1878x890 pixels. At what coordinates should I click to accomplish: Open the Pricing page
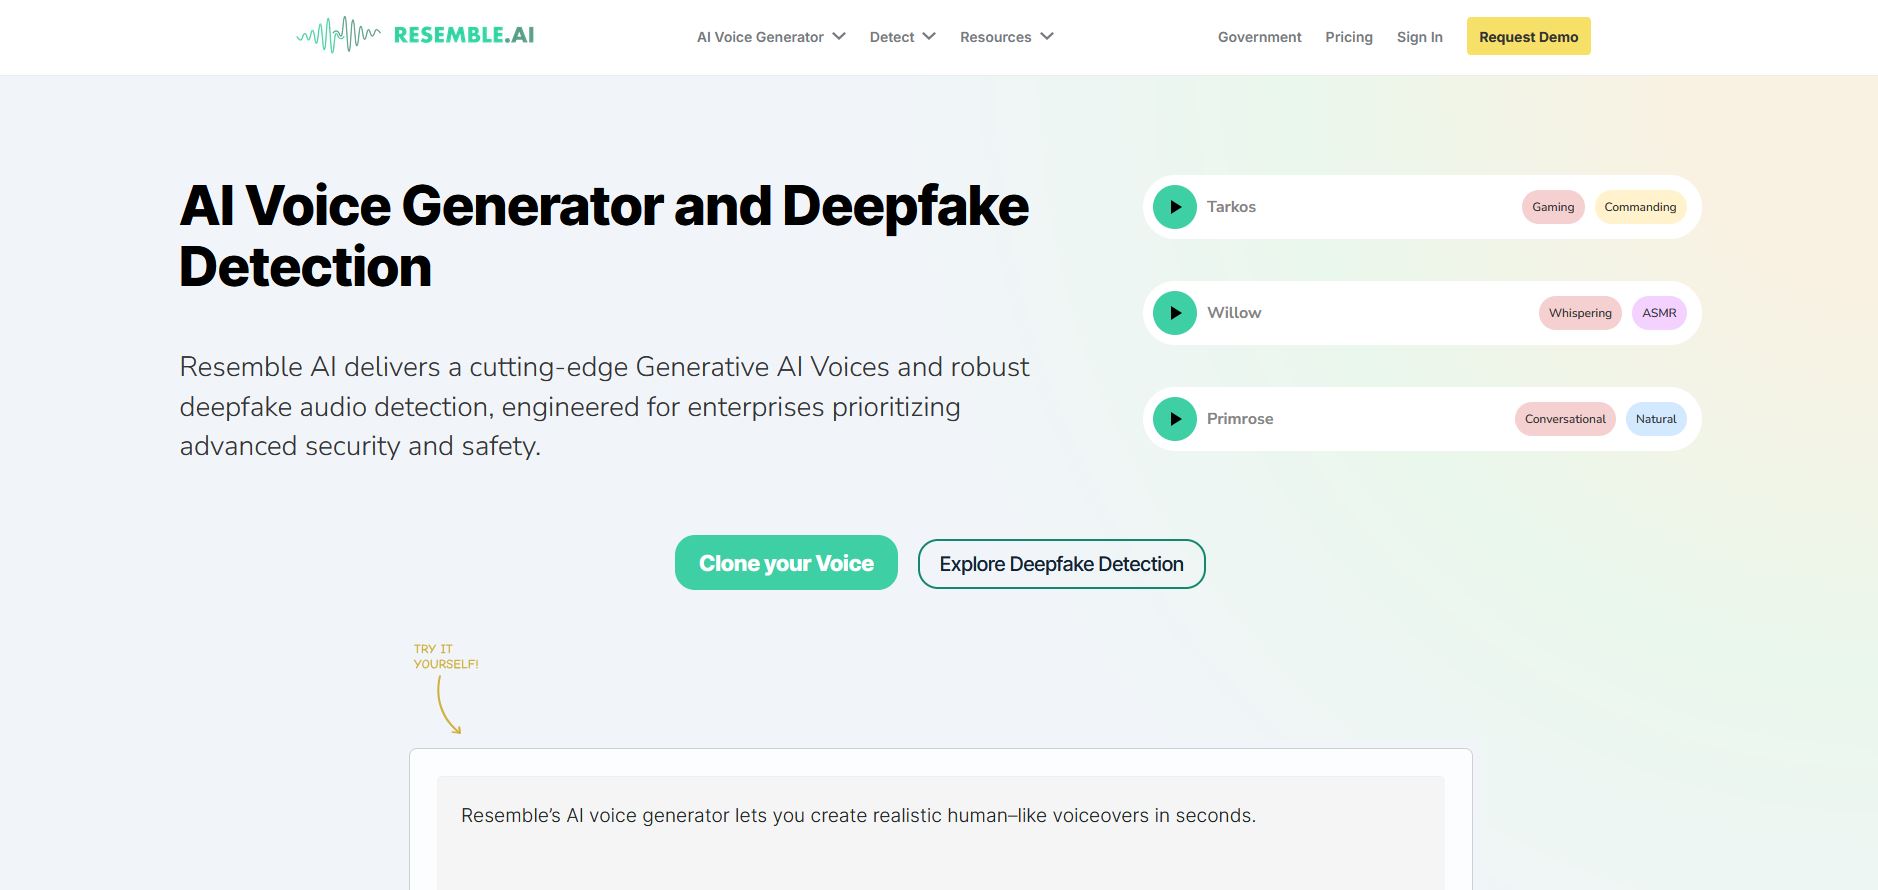tap(1349, 37)
